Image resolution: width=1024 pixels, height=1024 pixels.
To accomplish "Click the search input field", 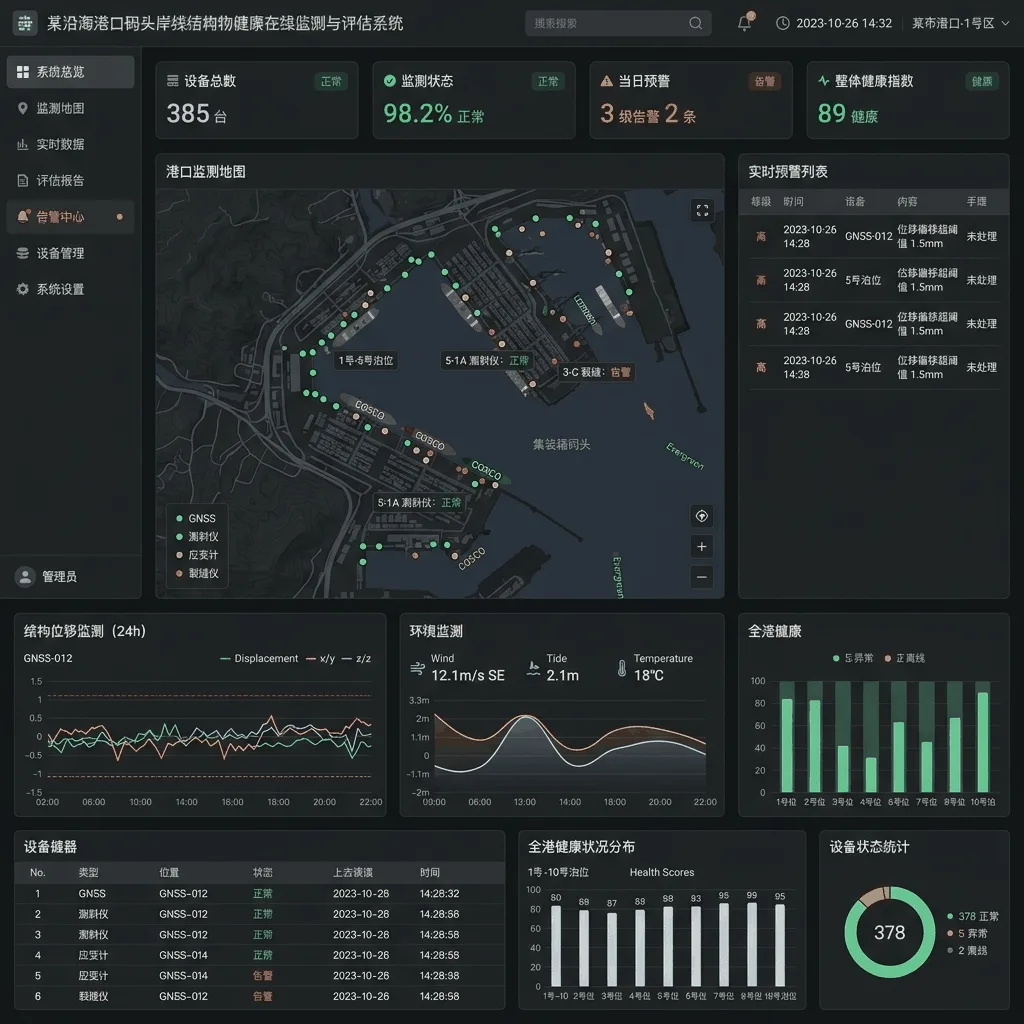I will click(617, 24).
